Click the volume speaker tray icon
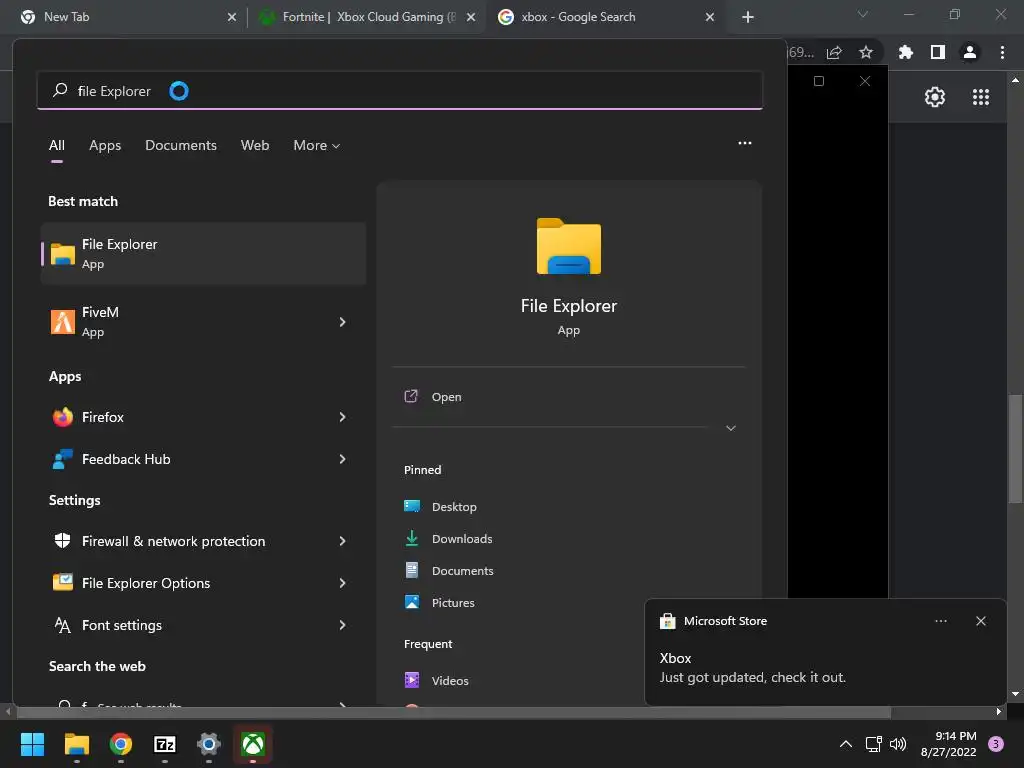The height and width of the screenshot is (768, 1024). [x=898, y=744]
